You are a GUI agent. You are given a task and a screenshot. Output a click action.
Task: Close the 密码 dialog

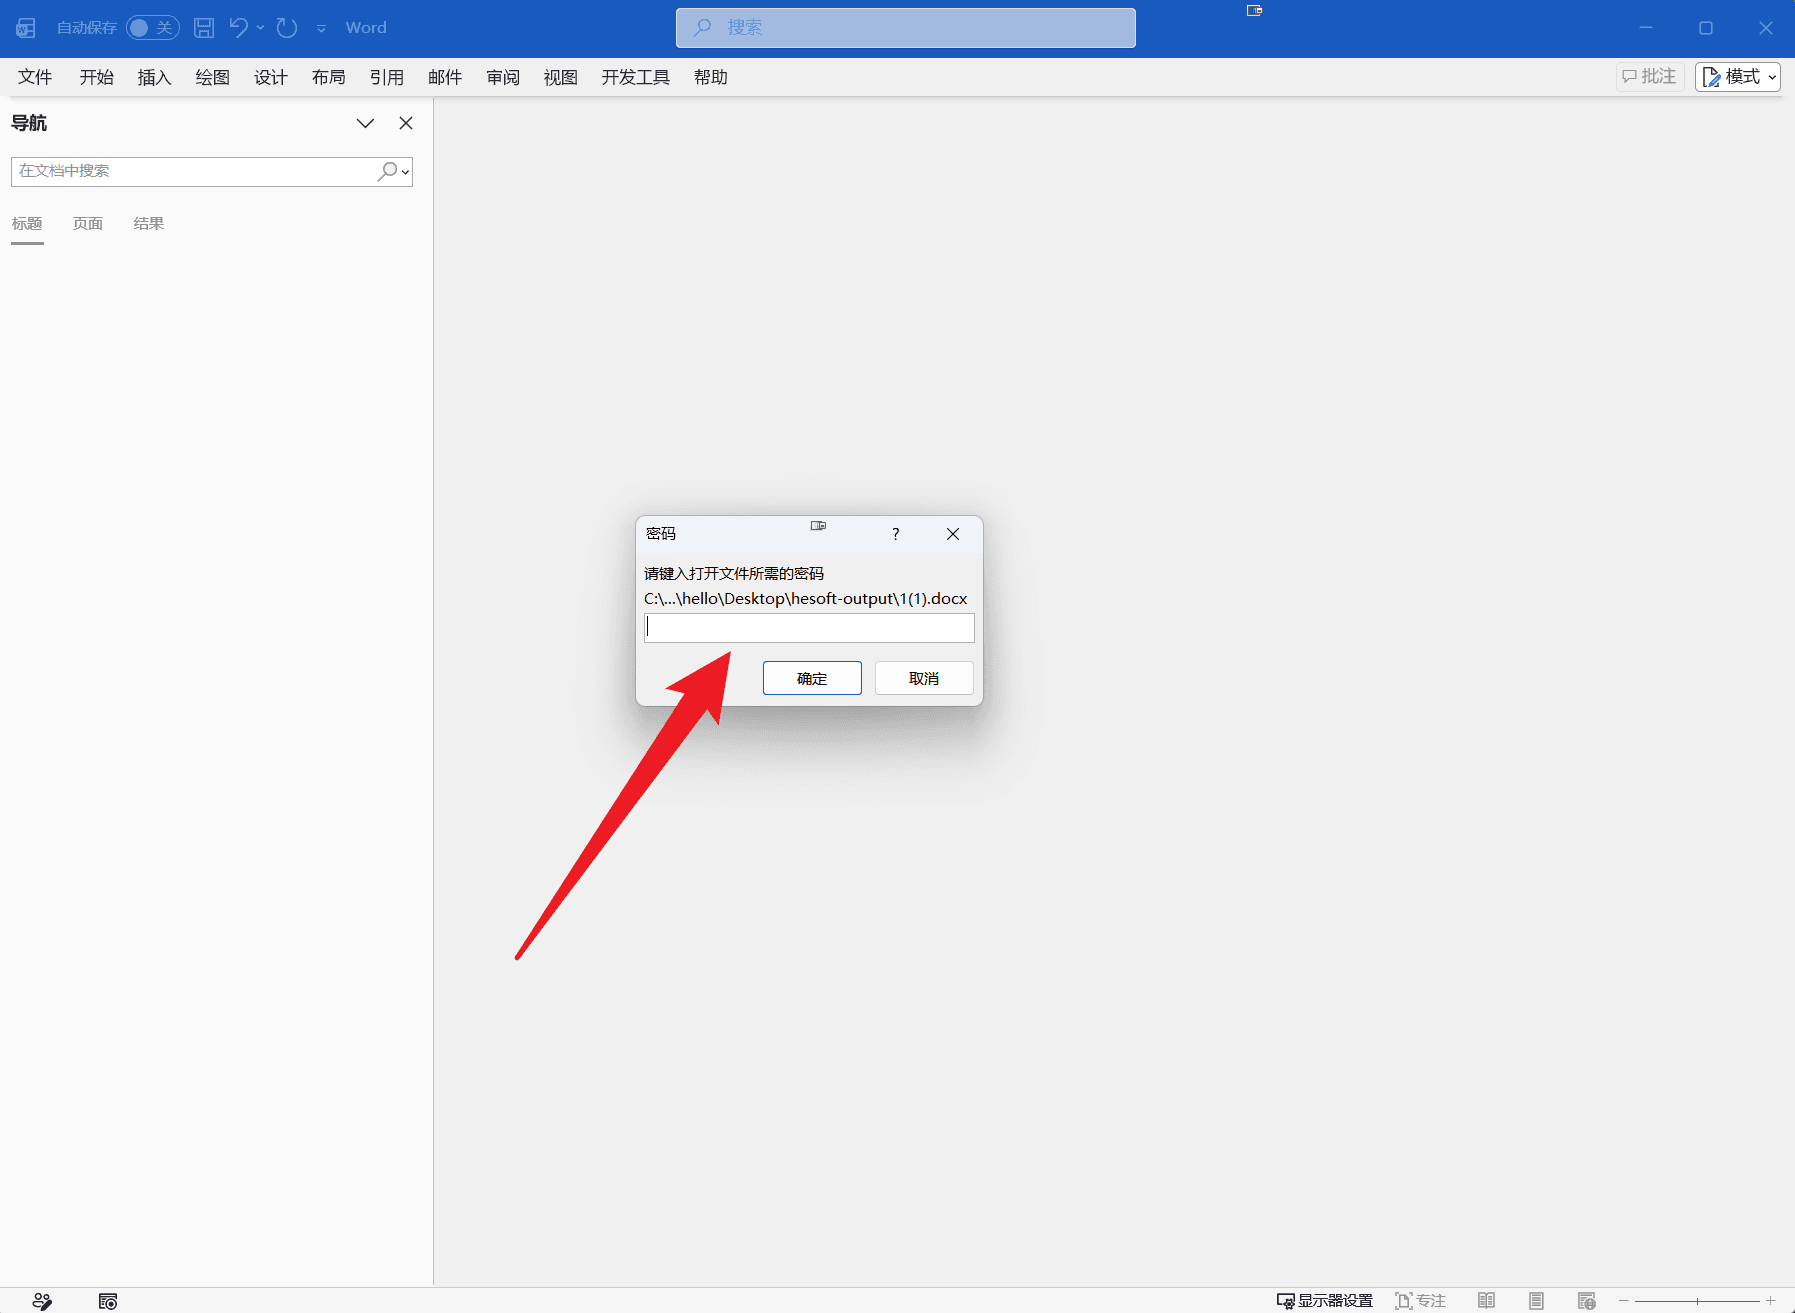[953, 534]
